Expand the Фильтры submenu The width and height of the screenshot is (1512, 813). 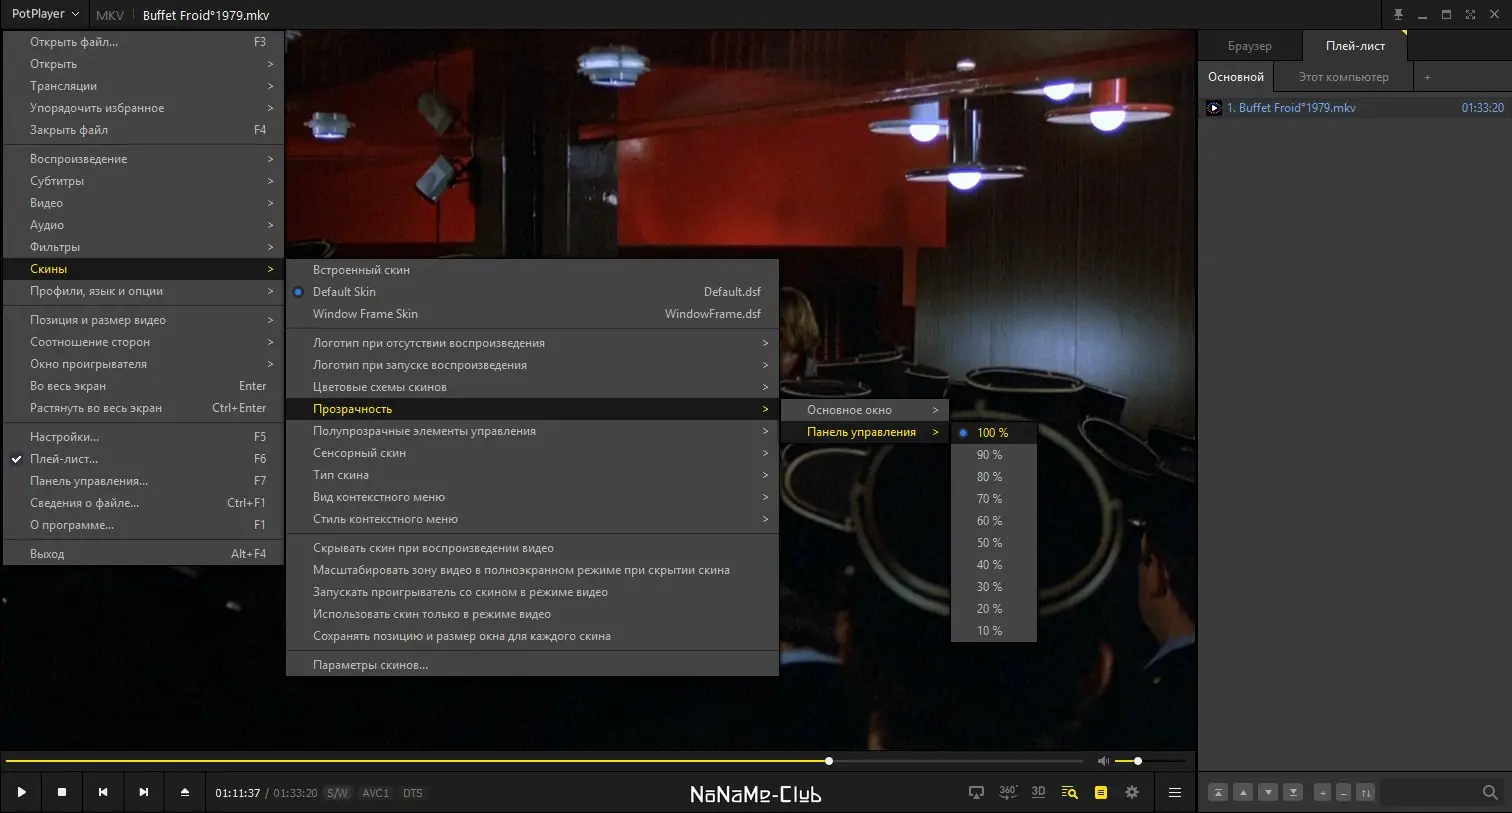click(x=143, y=247)
